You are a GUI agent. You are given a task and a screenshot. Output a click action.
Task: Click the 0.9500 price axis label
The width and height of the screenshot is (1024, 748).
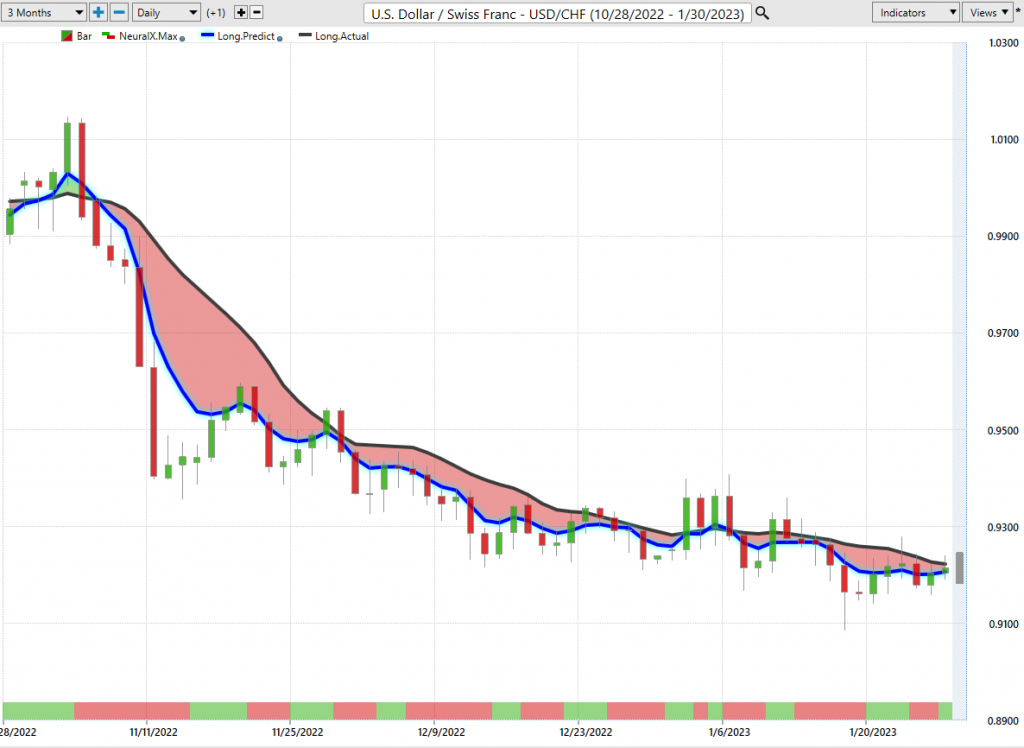(x=1003, y=431)
